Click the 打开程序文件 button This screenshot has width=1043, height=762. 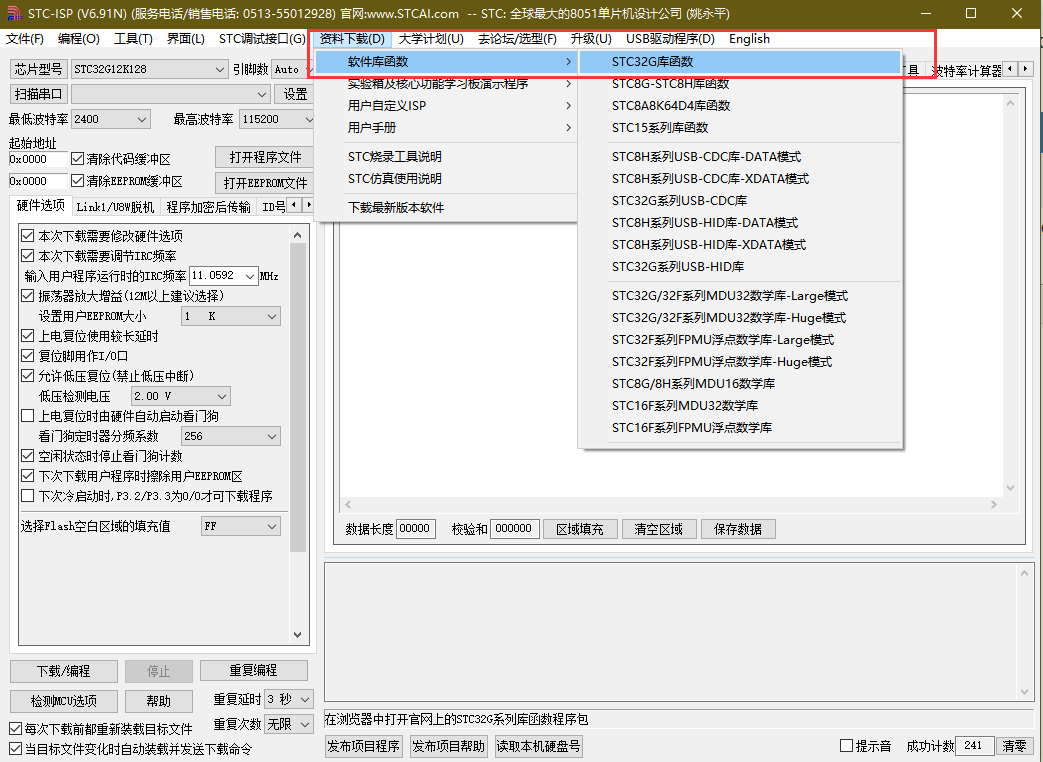[265, 158]
